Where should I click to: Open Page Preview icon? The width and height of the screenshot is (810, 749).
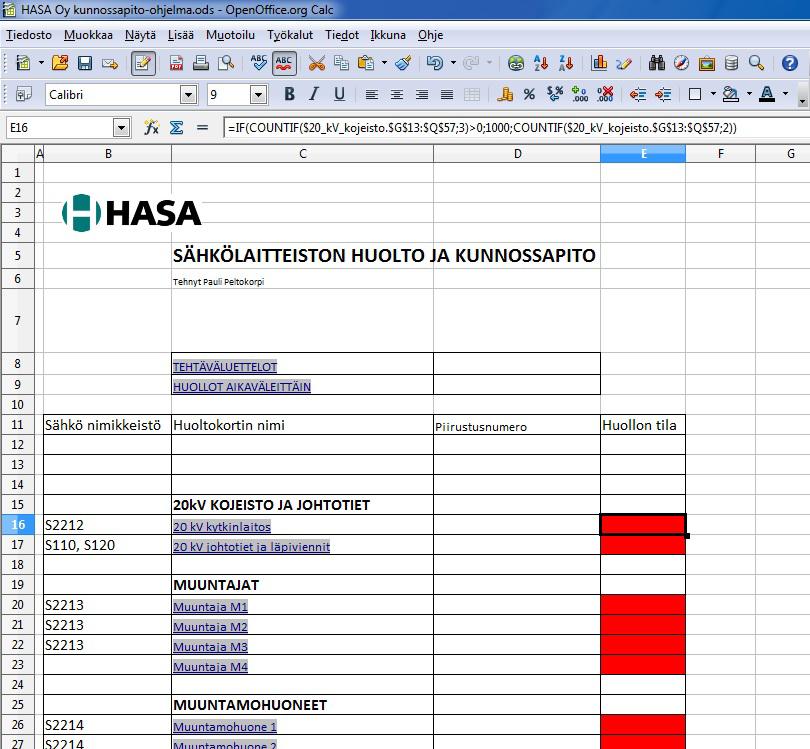click(226, 63)
